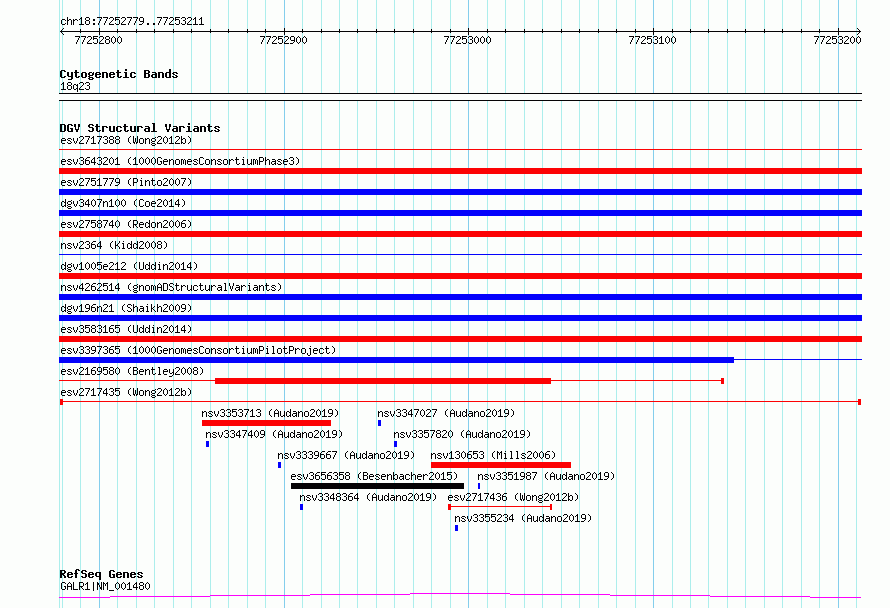This screenshot has height=608, width=890.
Task: Open the nsv3347409 (Audano2019) variant label
Action: tap(274, 434)
